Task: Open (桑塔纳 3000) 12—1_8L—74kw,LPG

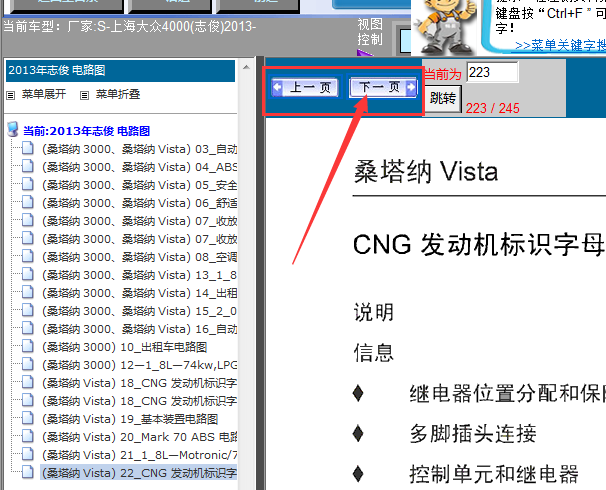Action: (x=140, y=365)
